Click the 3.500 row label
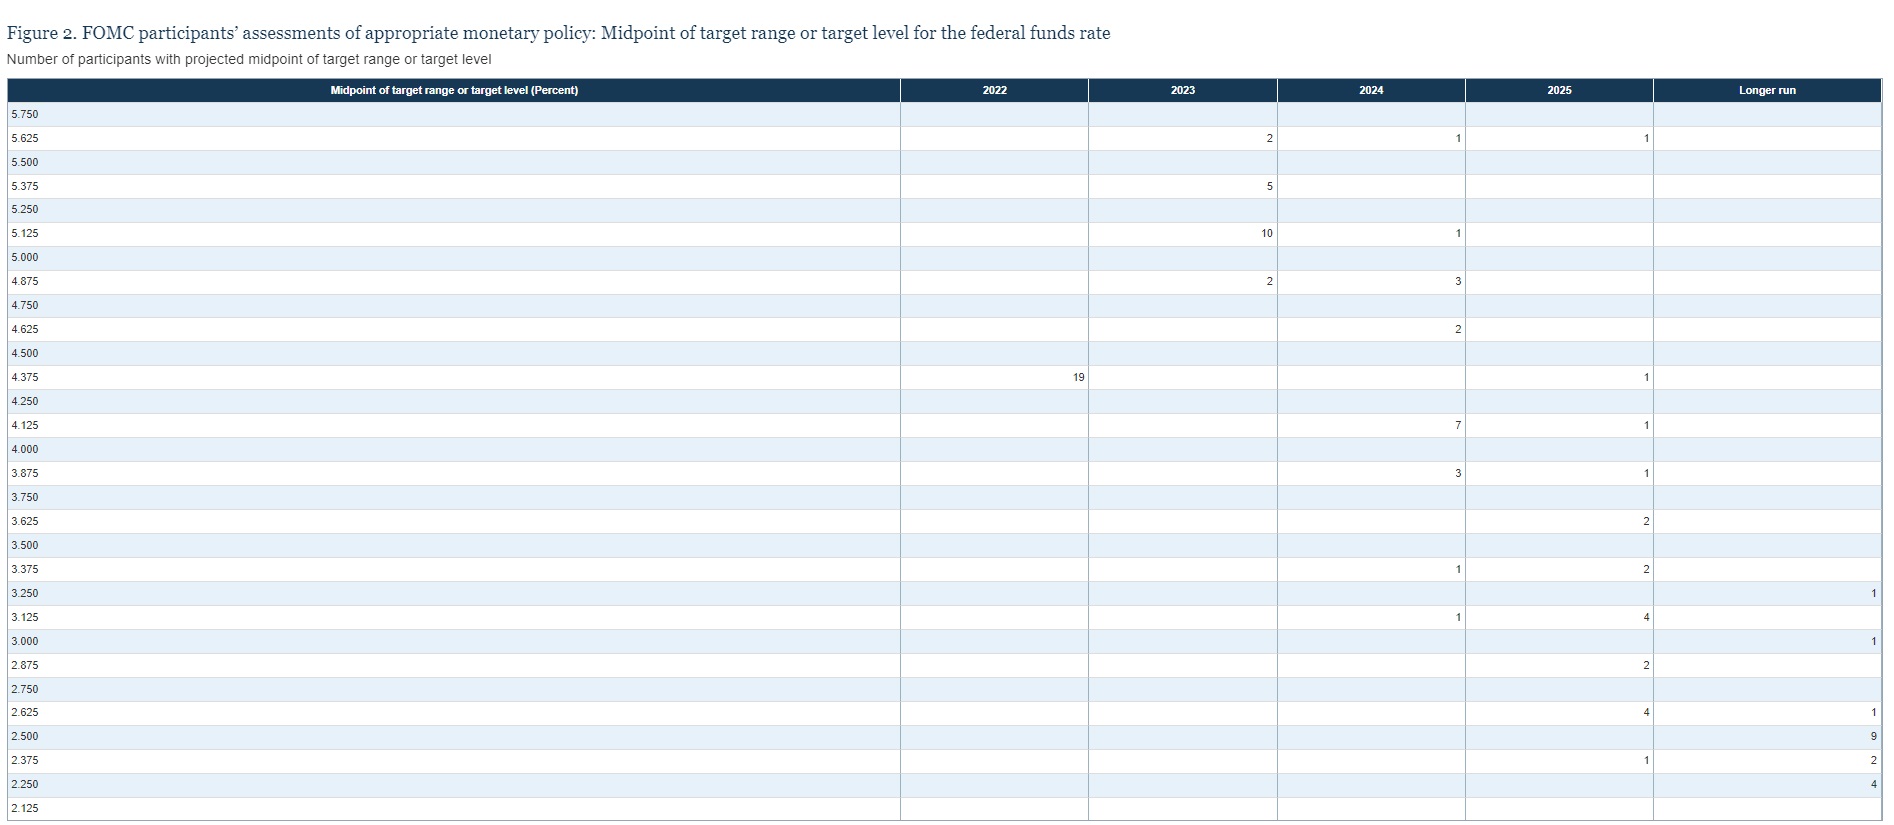This screenshot has width=1894, height=825. click(25, 545)
